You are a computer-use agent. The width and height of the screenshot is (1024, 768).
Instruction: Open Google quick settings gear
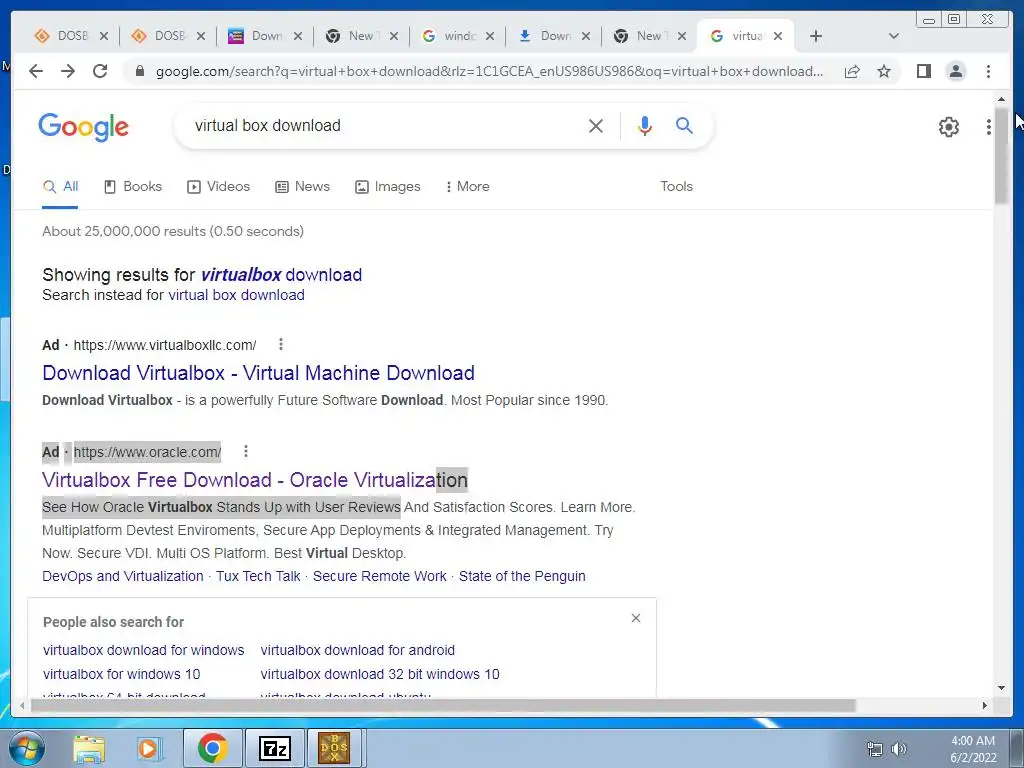click(949, 127)
